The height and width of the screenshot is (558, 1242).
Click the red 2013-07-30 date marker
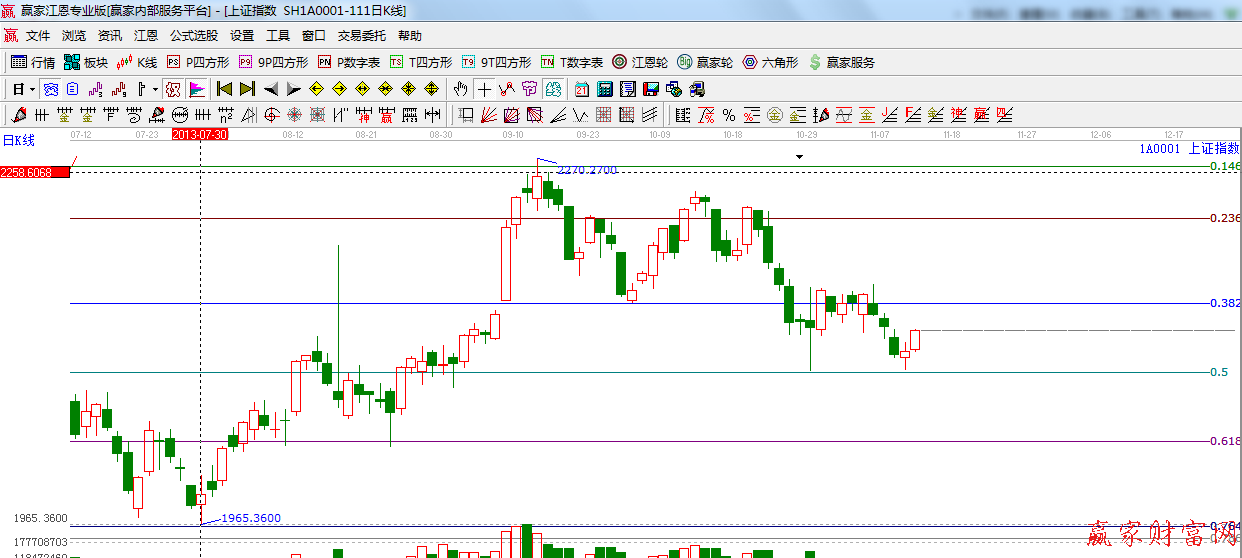point(200,134)
